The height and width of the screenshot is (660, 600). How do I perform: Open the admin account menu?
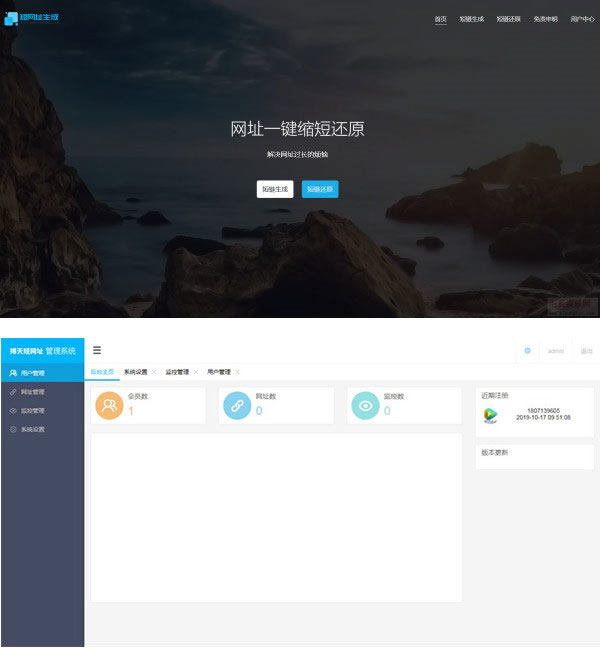point(556,351)
